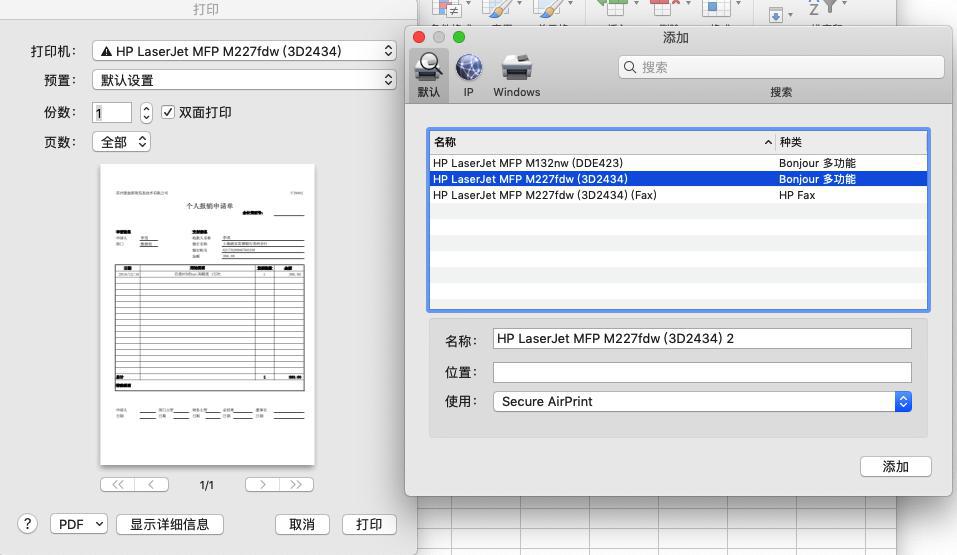Open the 预置 presets dropdown
This screenshot has height=555, width=957.
click(244, 80)
